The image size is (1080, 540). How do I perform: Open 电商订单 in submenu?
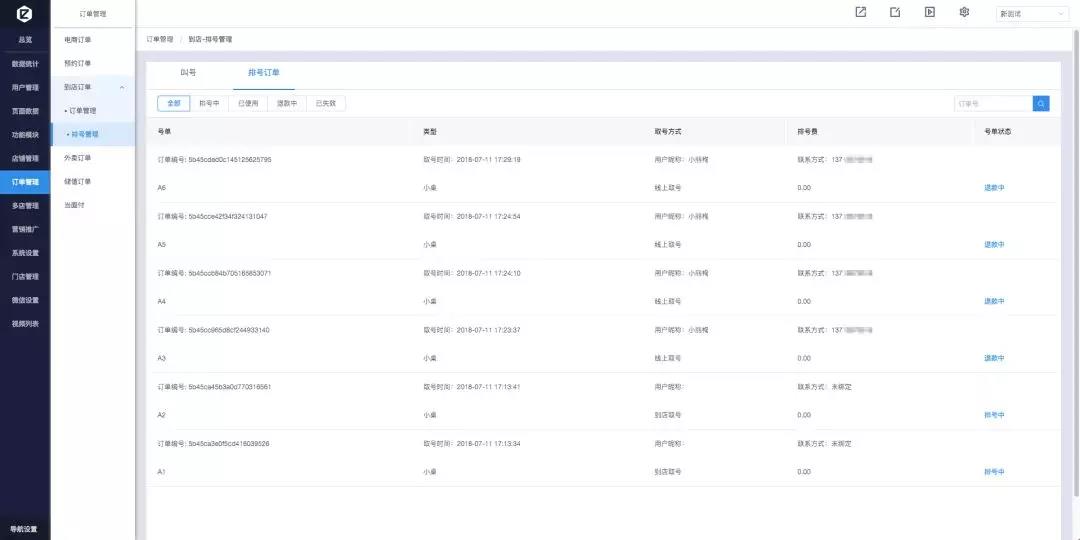point(77,40)
